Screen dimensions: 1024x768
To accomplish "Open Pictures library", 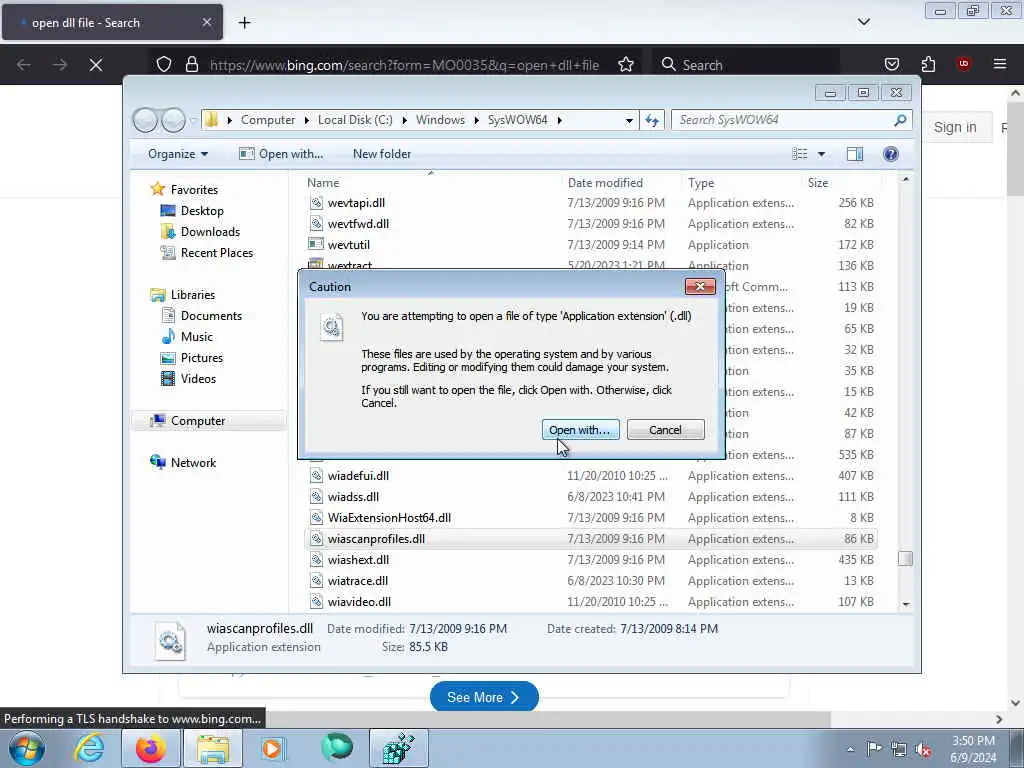I will [x=201, y=358].
